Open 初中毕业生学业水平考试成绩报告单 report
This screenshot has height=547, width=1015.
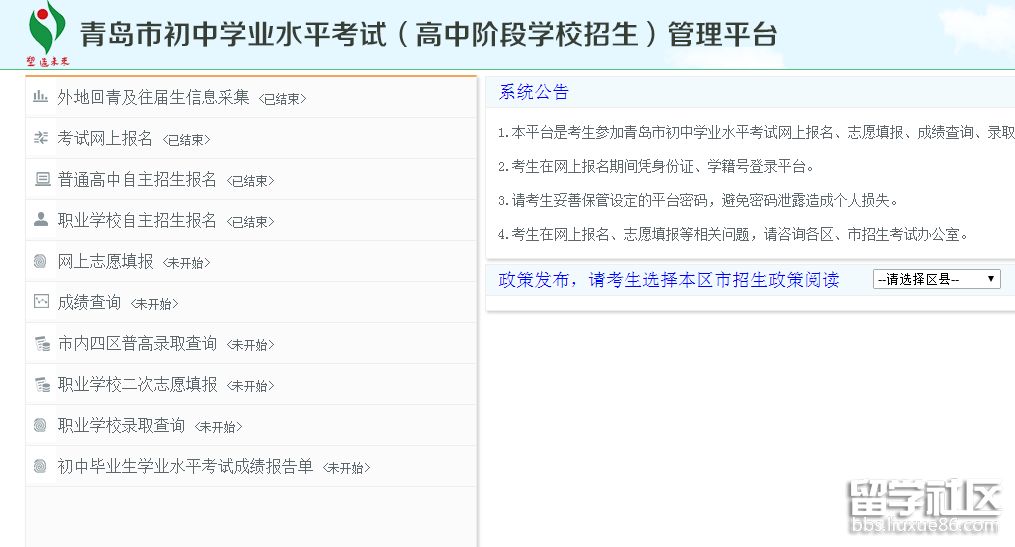point(185,466)
